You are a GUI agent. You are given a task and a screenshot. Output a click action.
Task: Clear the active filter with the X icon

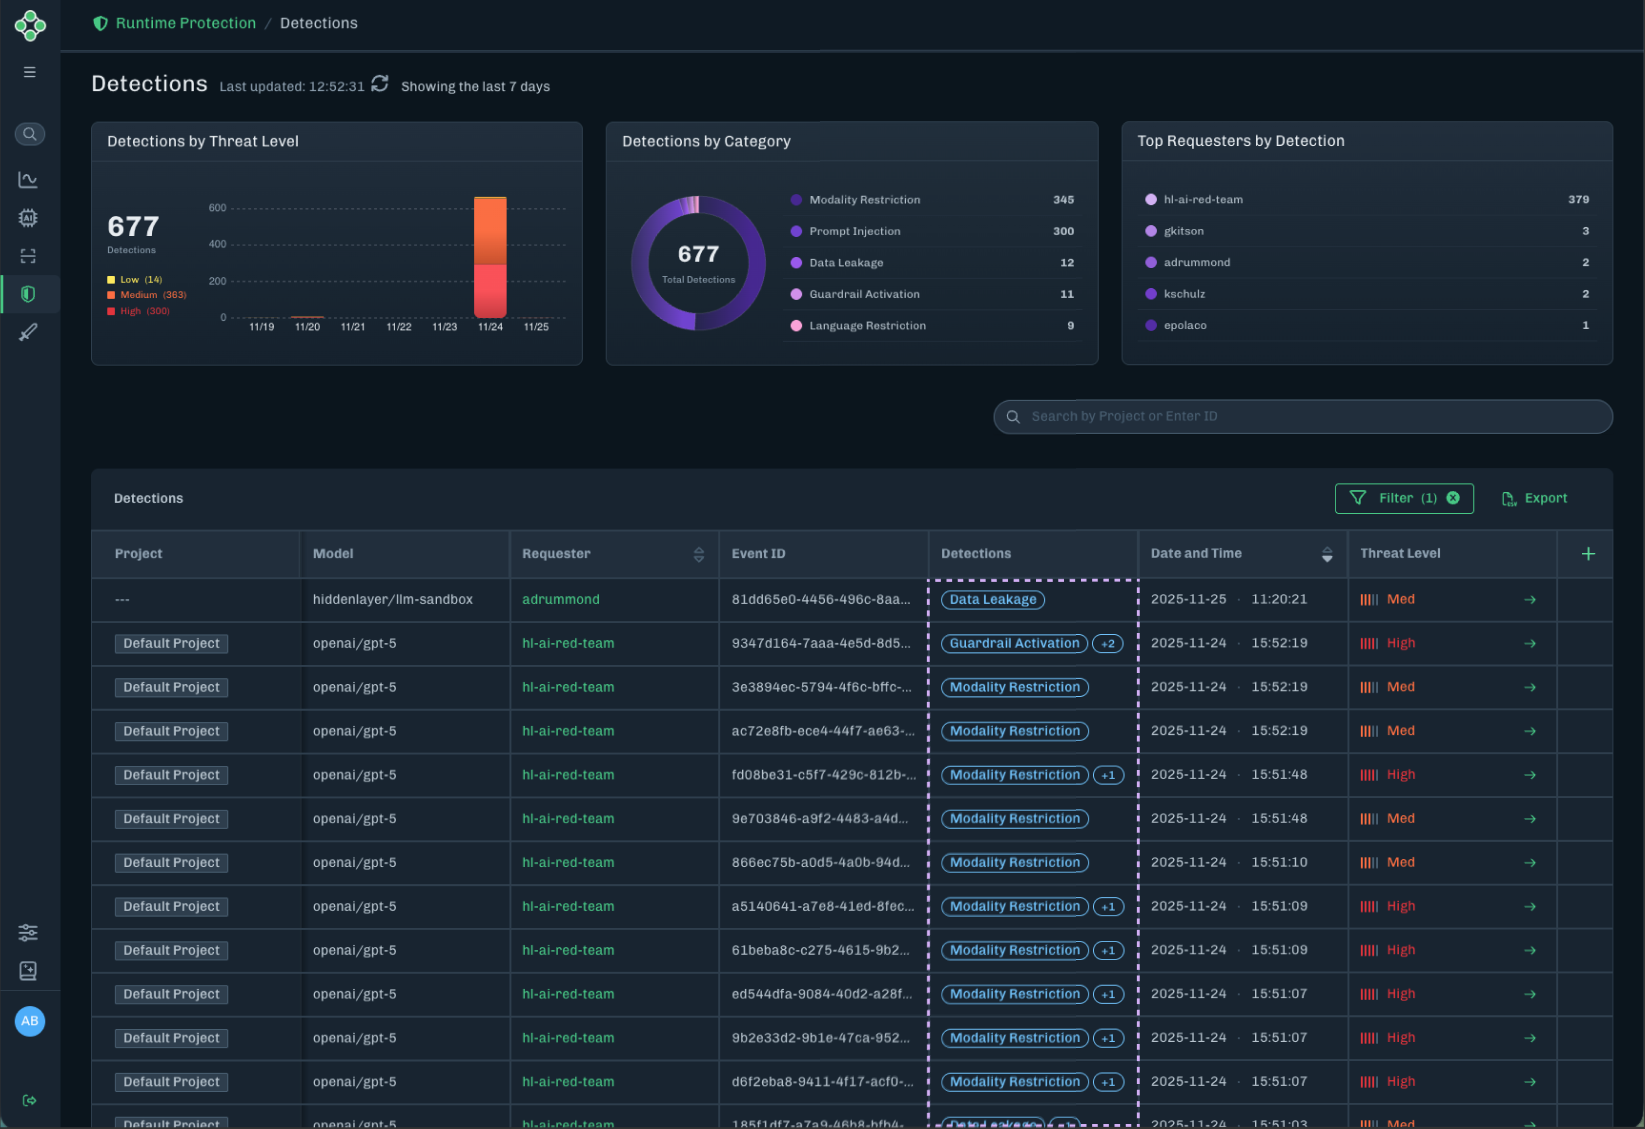1453,498
